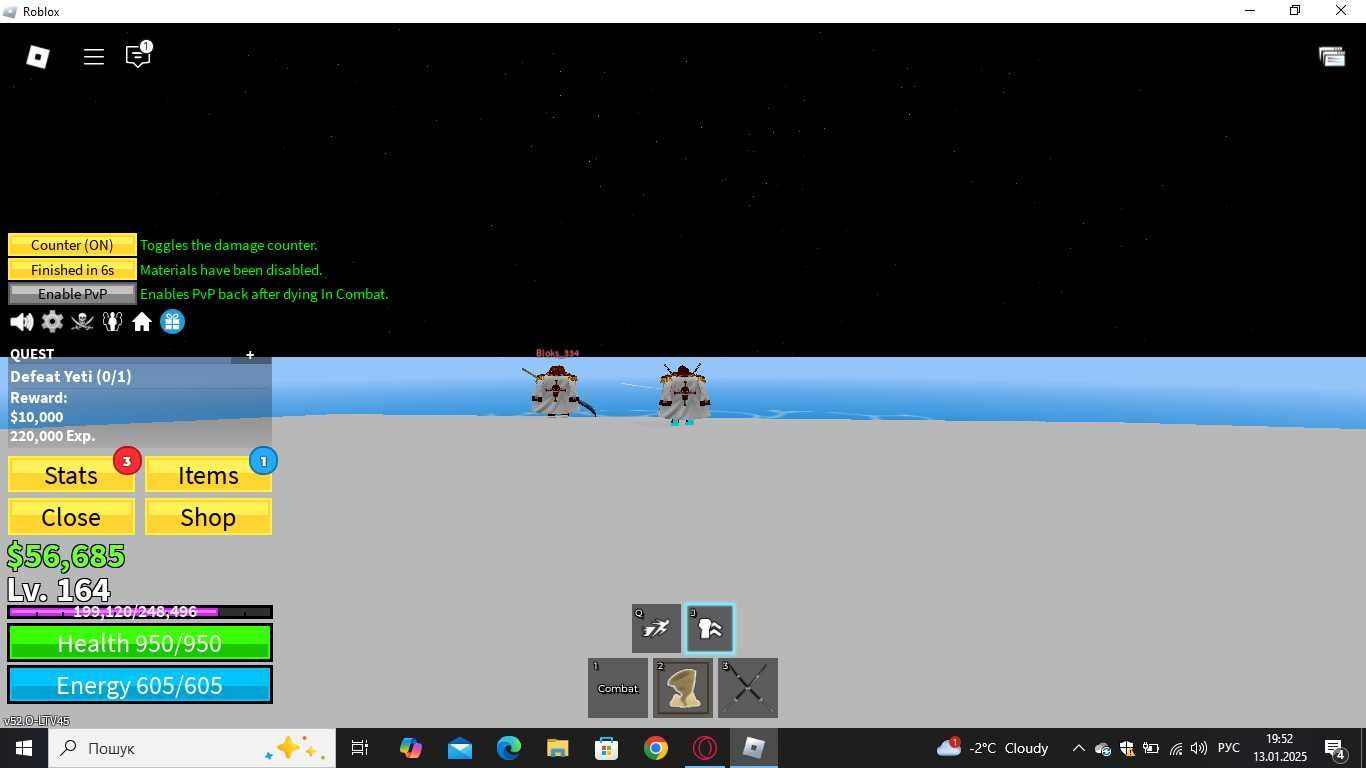The height and width of the screenshot is (768, 1366).
Task: Activate the J ability slot
Action: click(710, 629)
